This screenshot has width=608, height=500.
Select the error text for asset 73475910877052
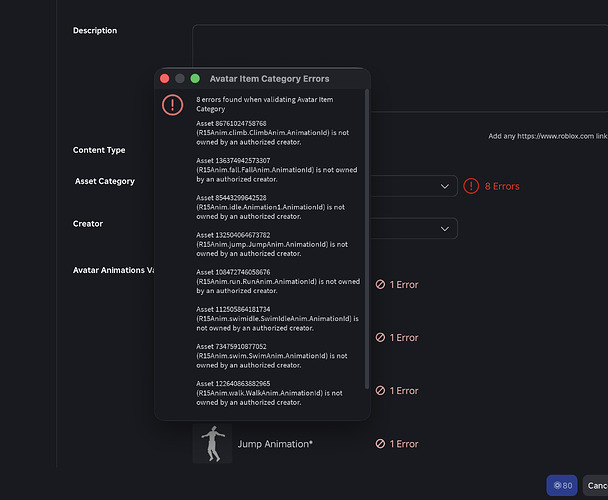tap(272, 356)
